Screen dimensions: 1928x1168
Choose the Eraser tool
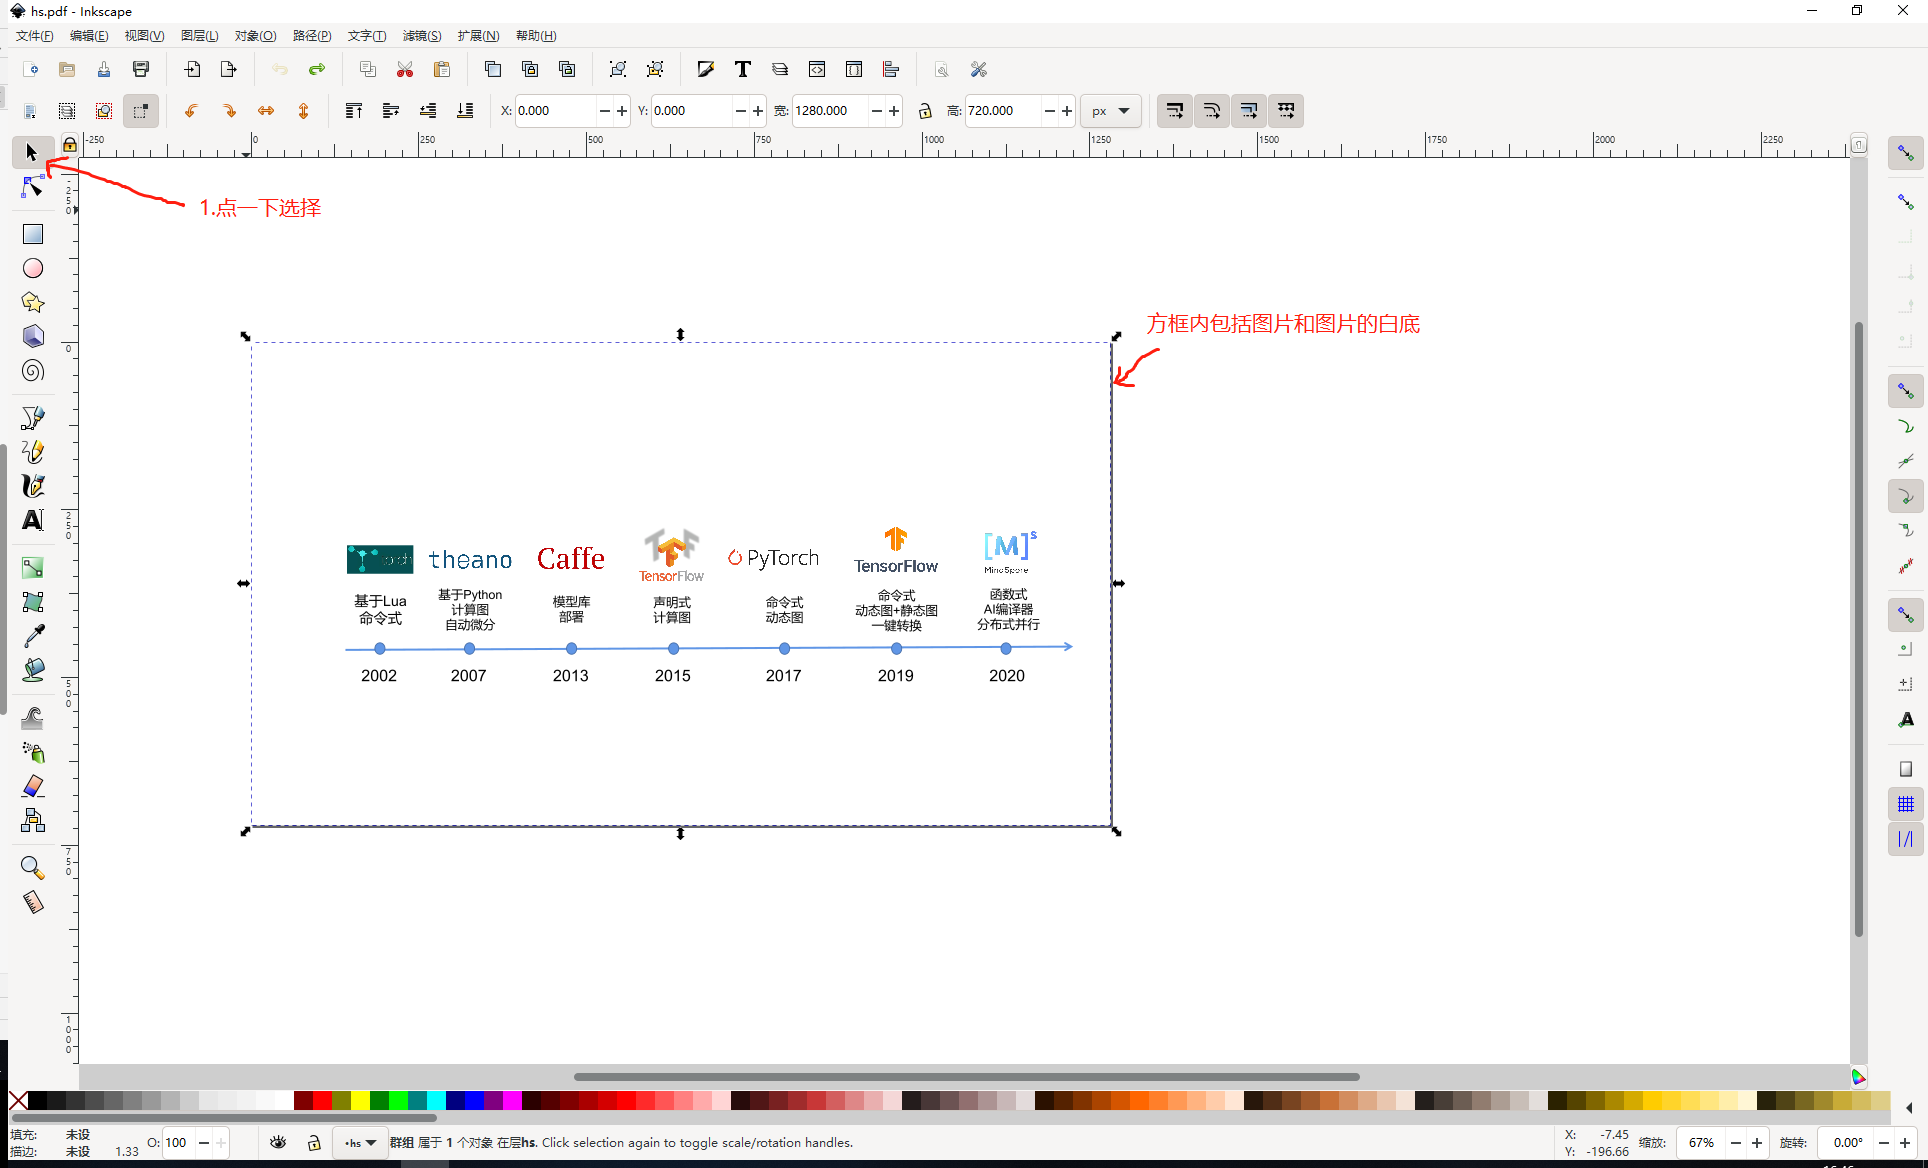tap(33, 786)
